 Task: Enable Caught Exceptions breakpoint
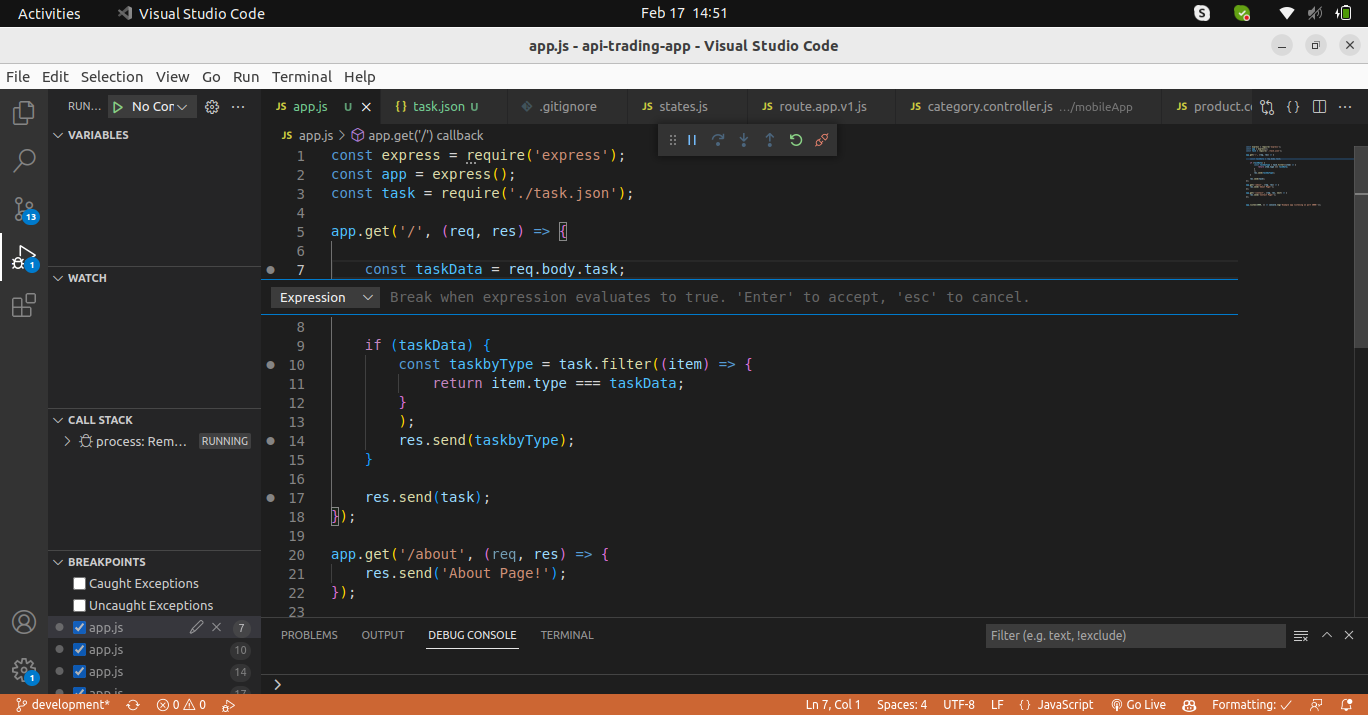tap(80, 584)
